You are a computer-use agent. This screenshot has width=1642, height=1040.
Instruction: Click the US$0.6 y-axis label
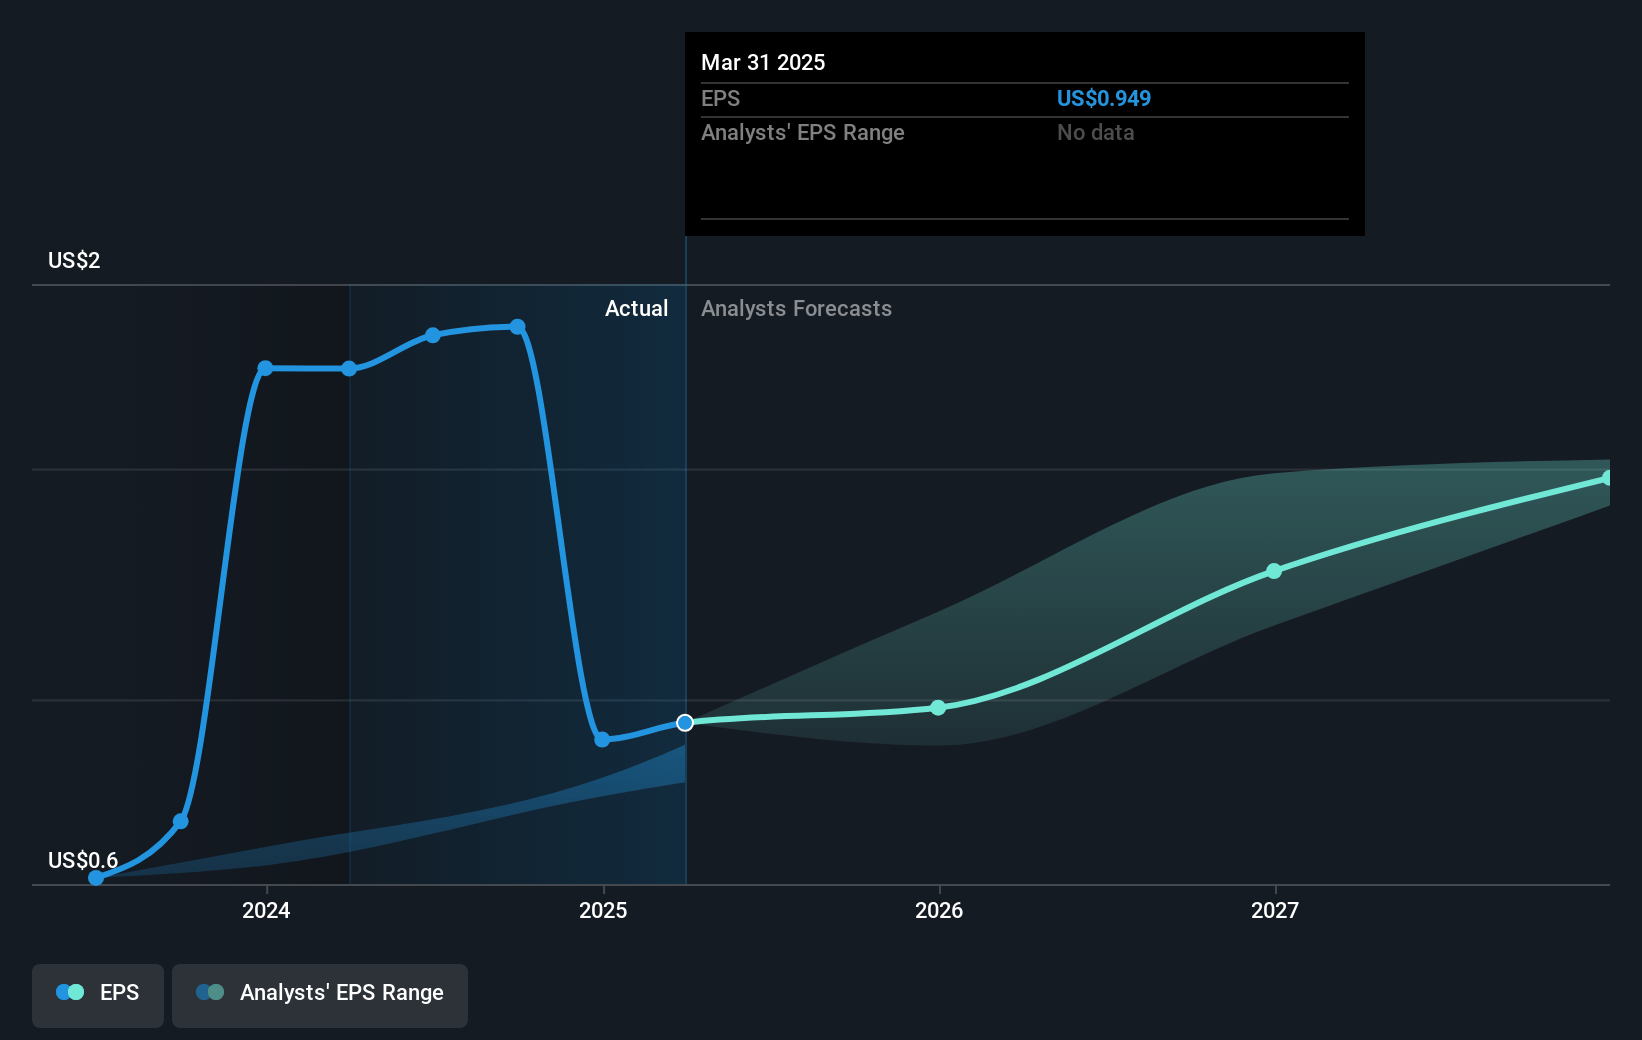(83, 861)
